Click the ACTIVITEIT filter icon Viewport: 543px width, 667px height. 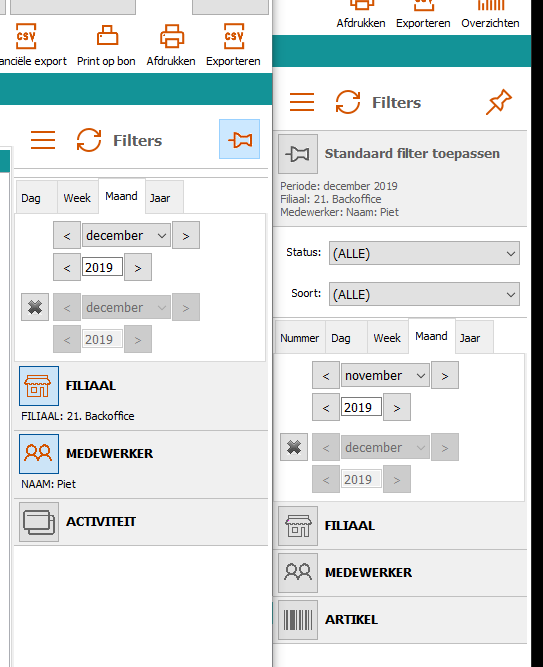pos(39,522)
